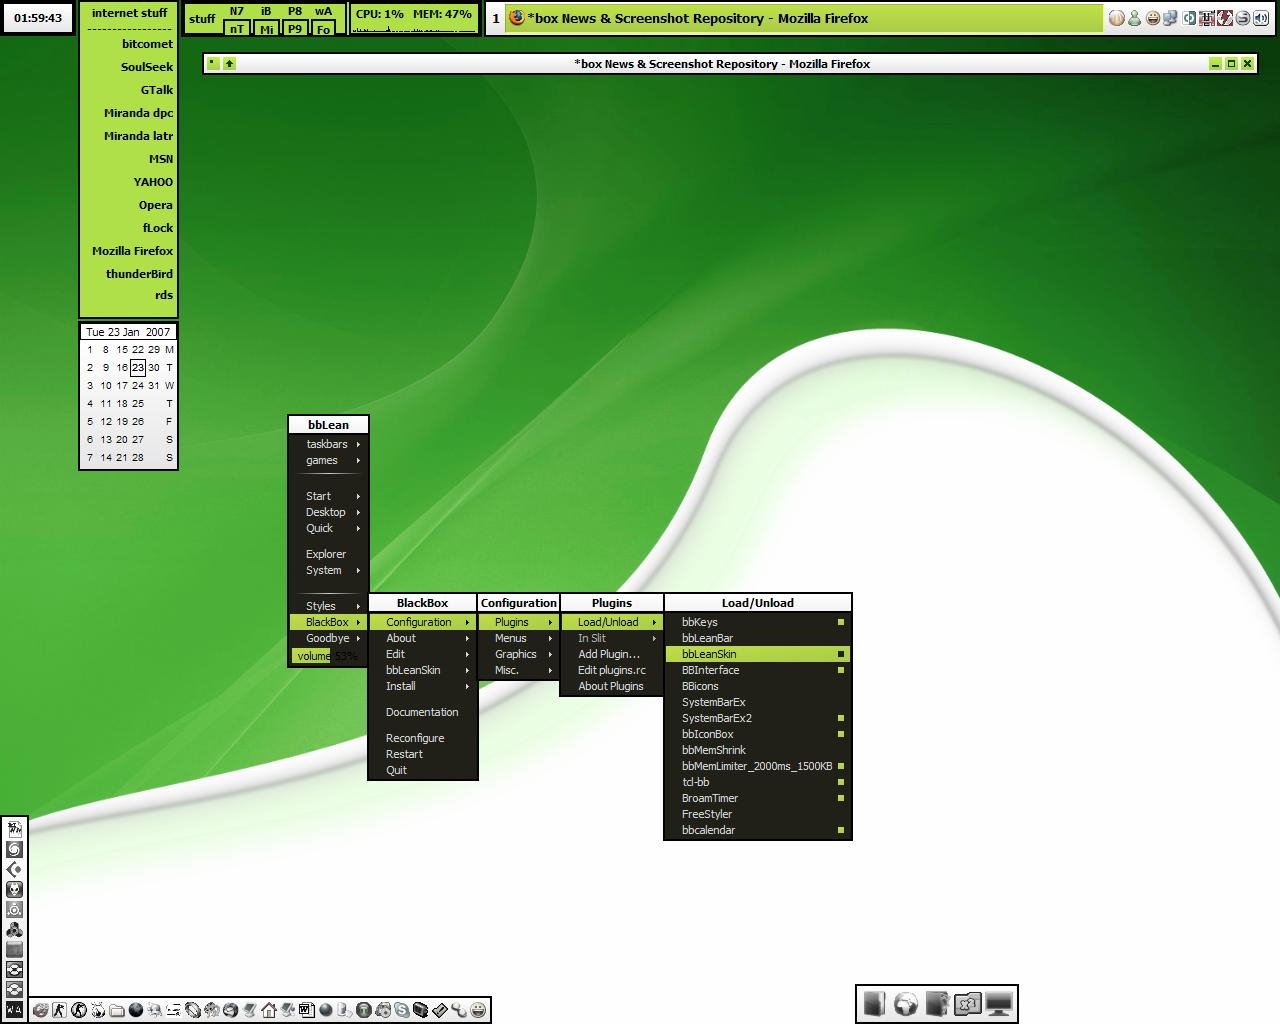Screen dimensions: 1280x1024
Task: Expand the Goodbye submenu
Action: click(x=328, y=638)
